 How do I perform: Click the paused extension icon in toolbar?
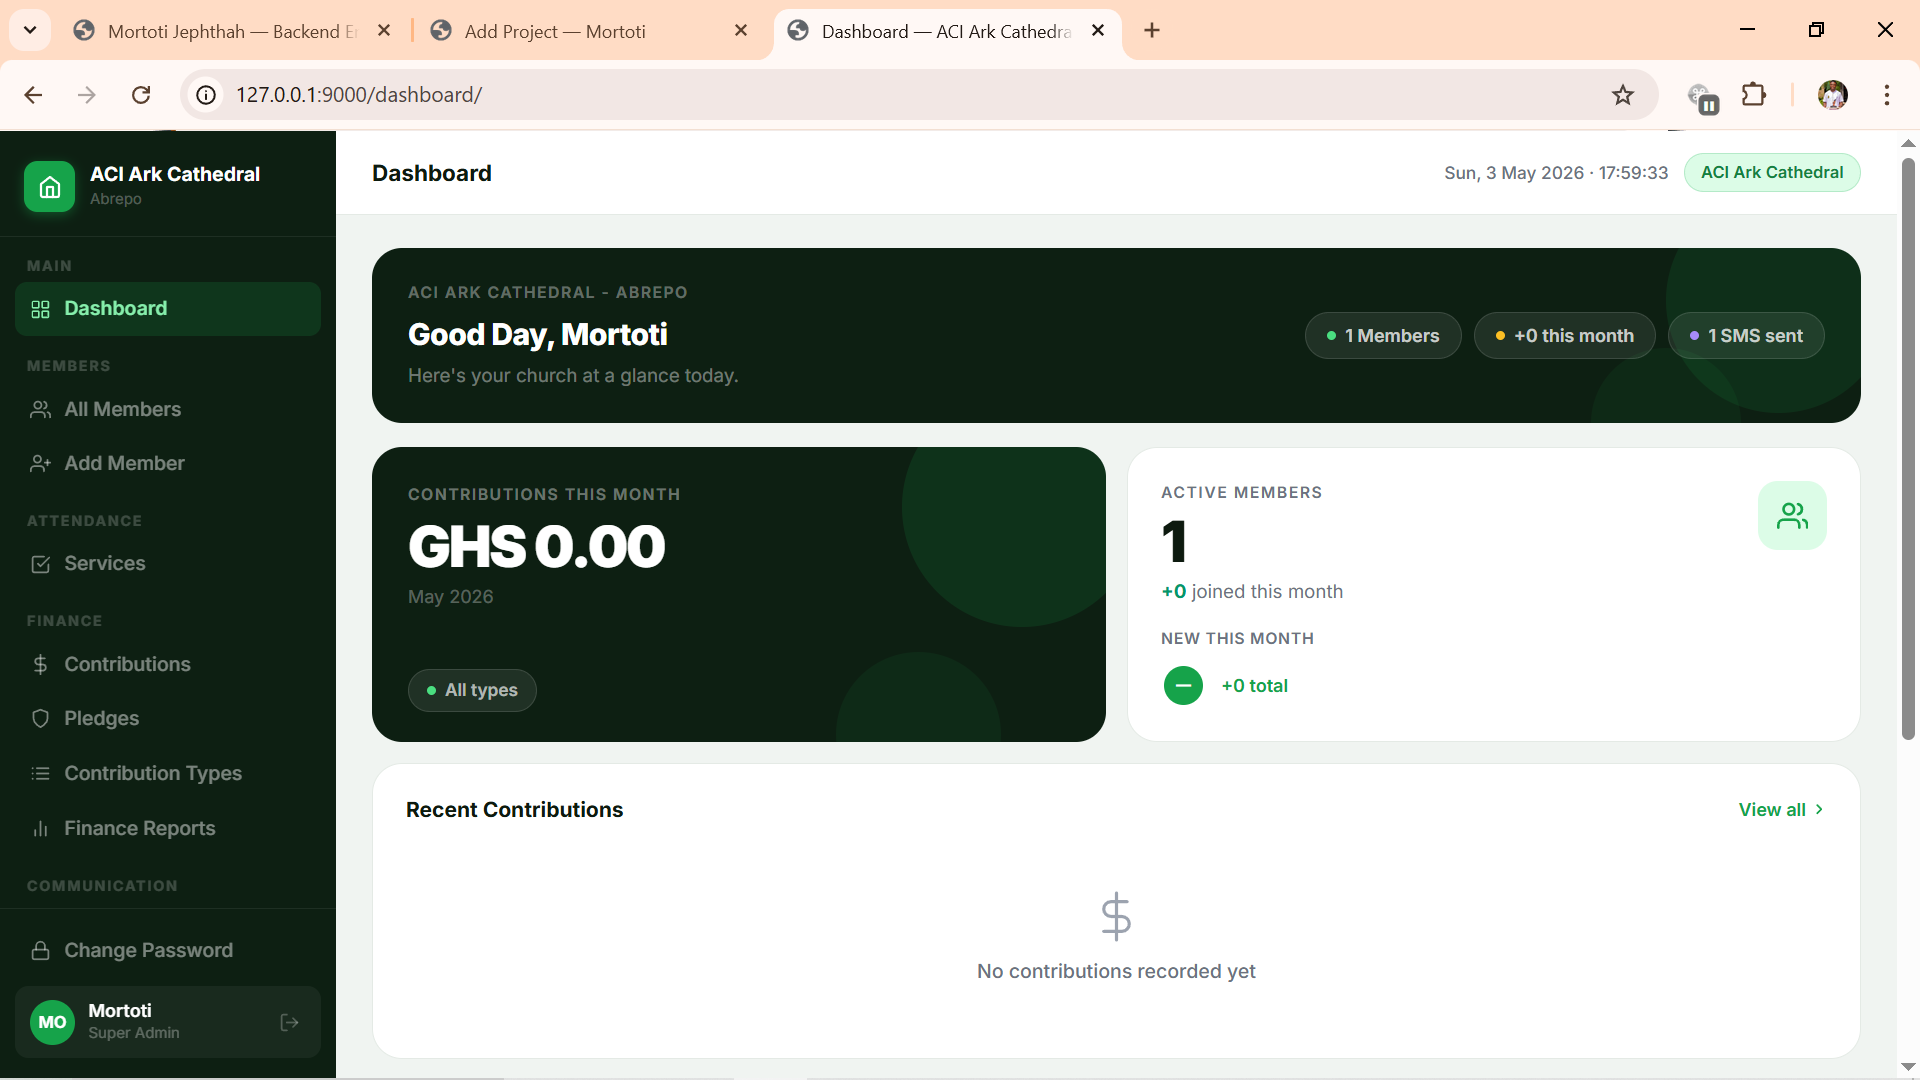[1702, 97]
